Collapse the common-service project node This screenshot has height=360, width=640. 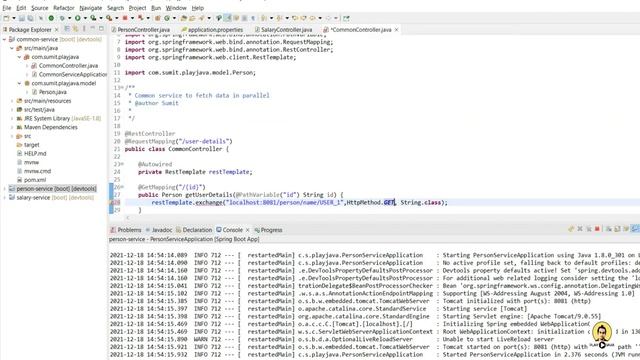click(4, 39)
